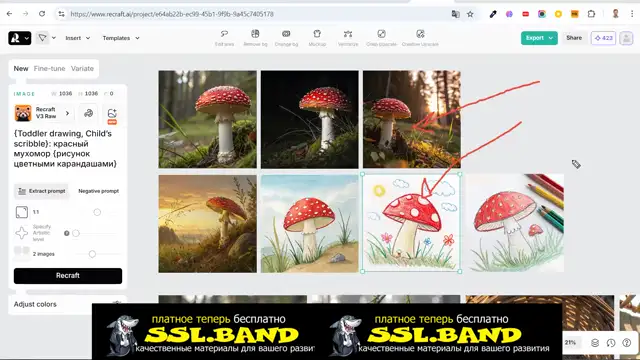Click the translate page icon
This screenshot has width=640, height=360.
pos(456,14)
